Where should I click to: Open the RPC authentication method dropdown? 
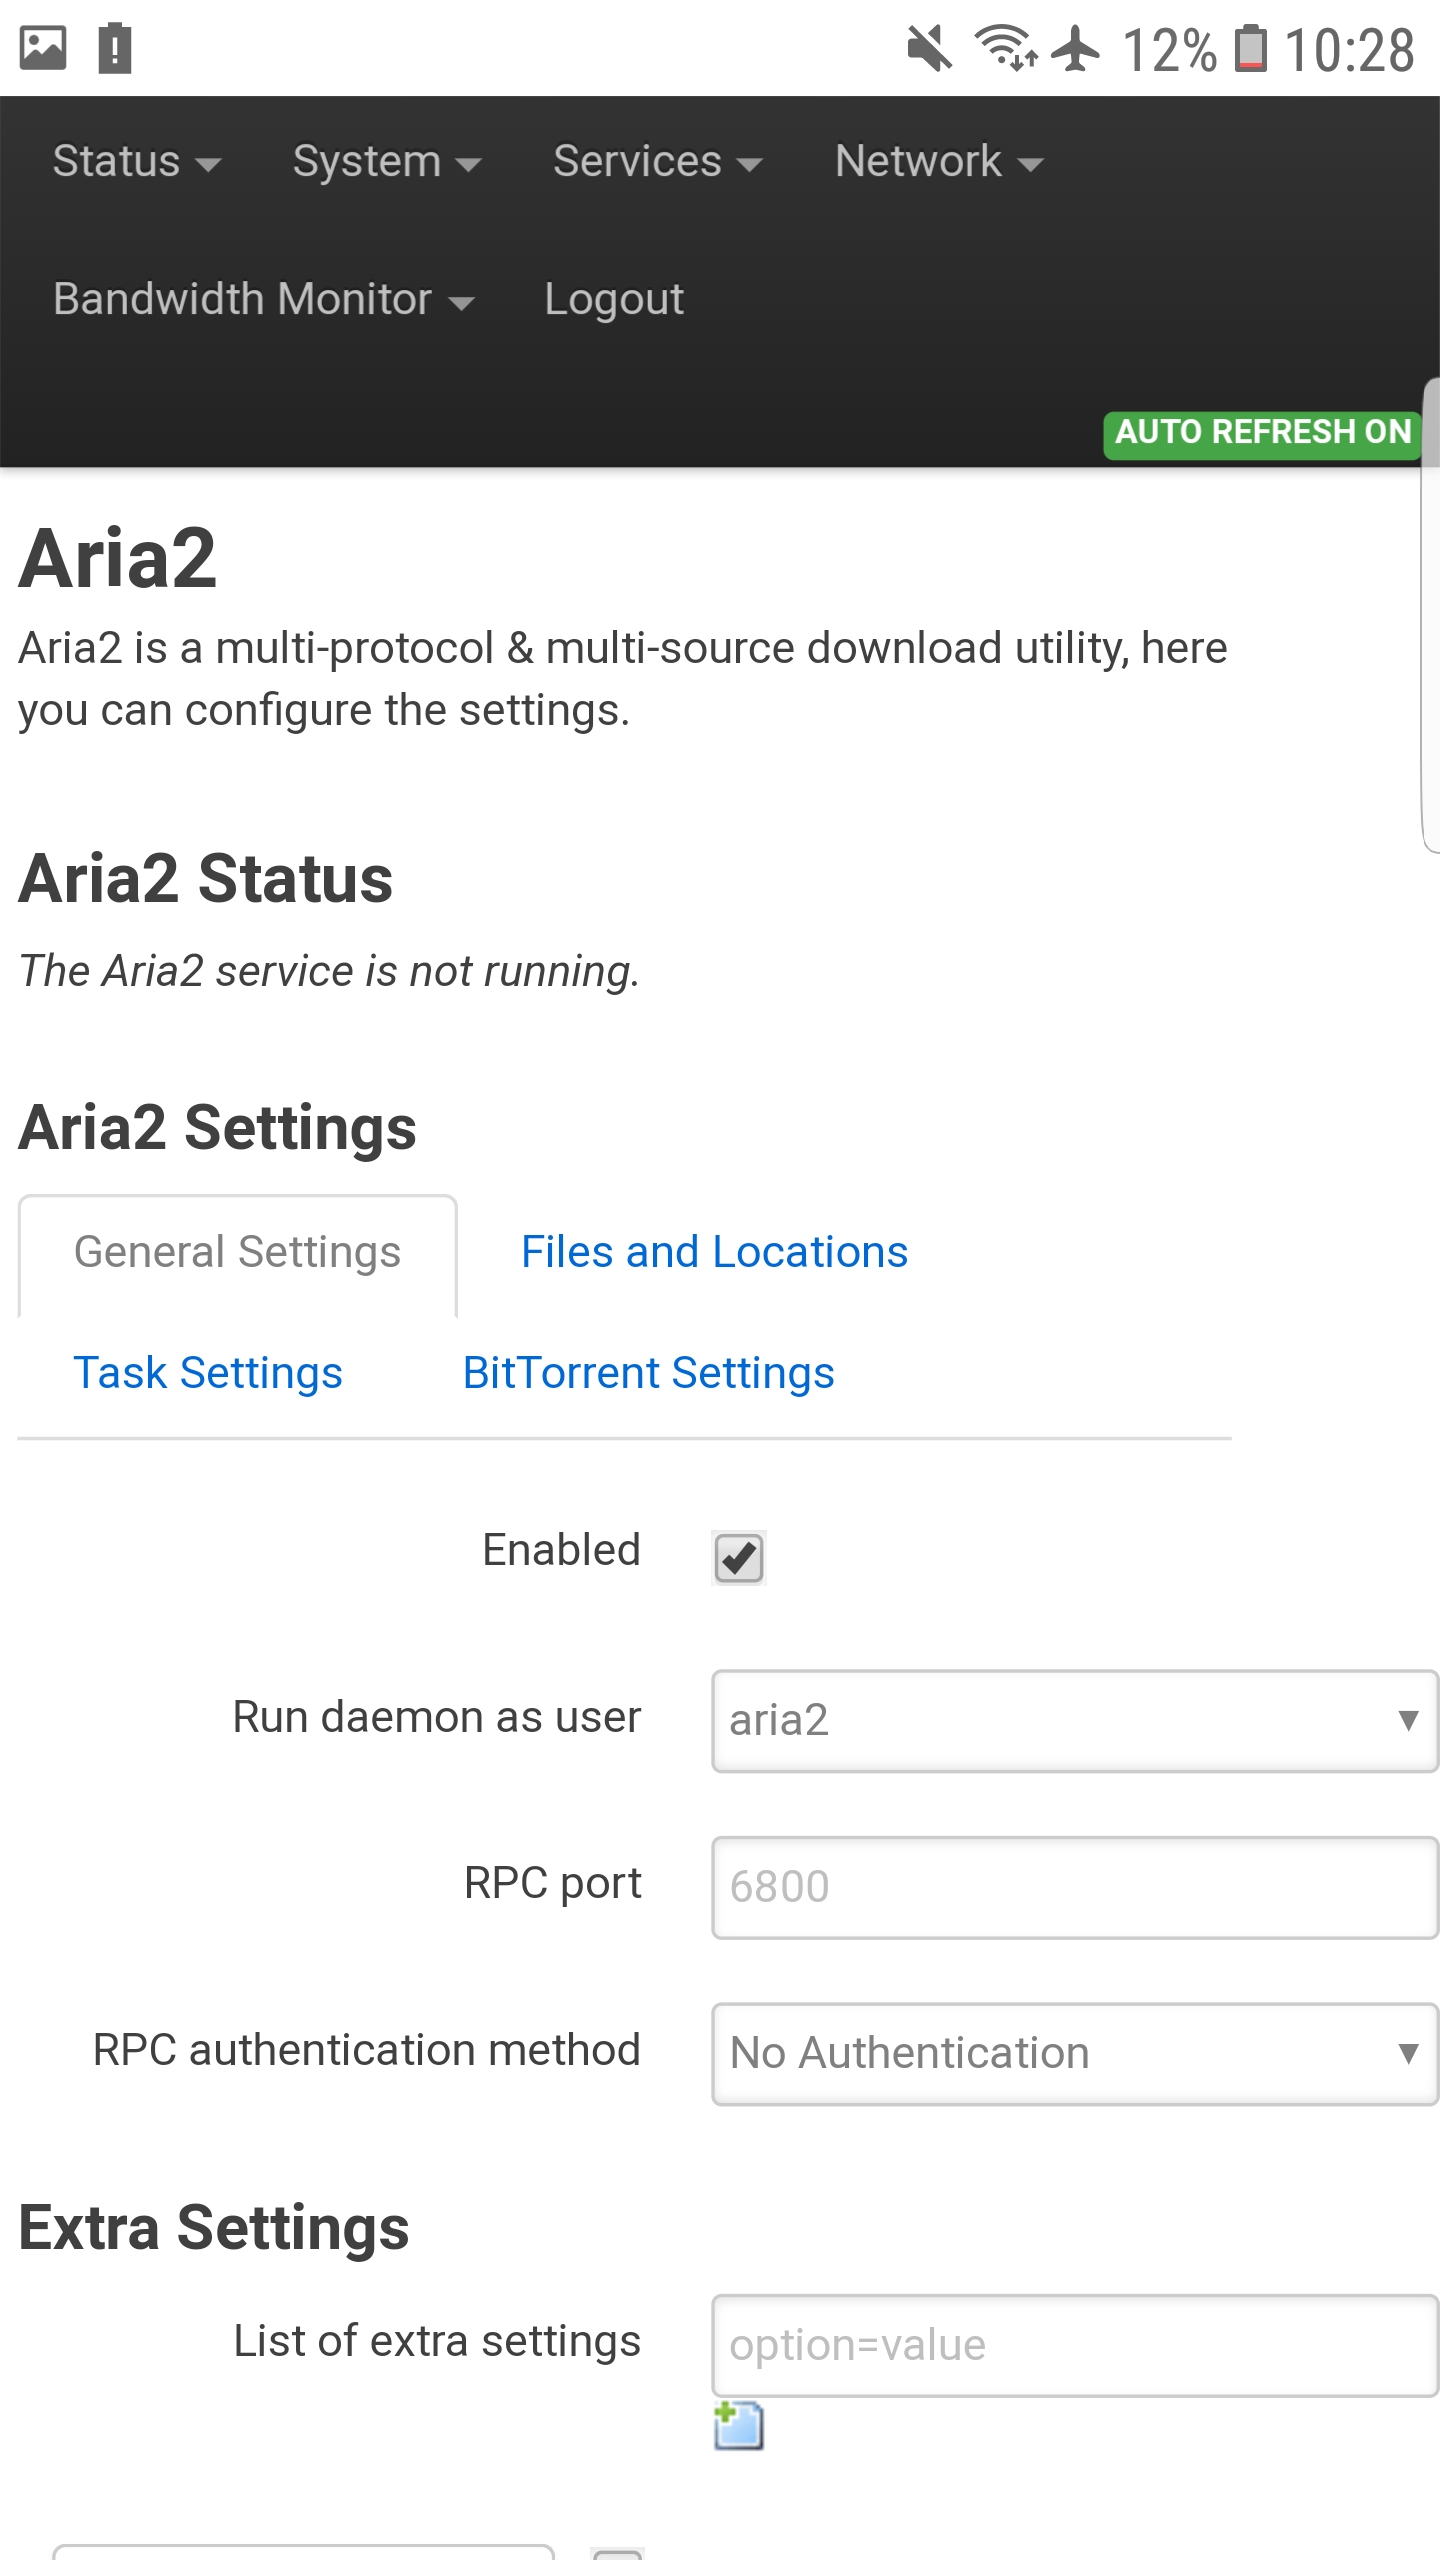point(1074,2053)
